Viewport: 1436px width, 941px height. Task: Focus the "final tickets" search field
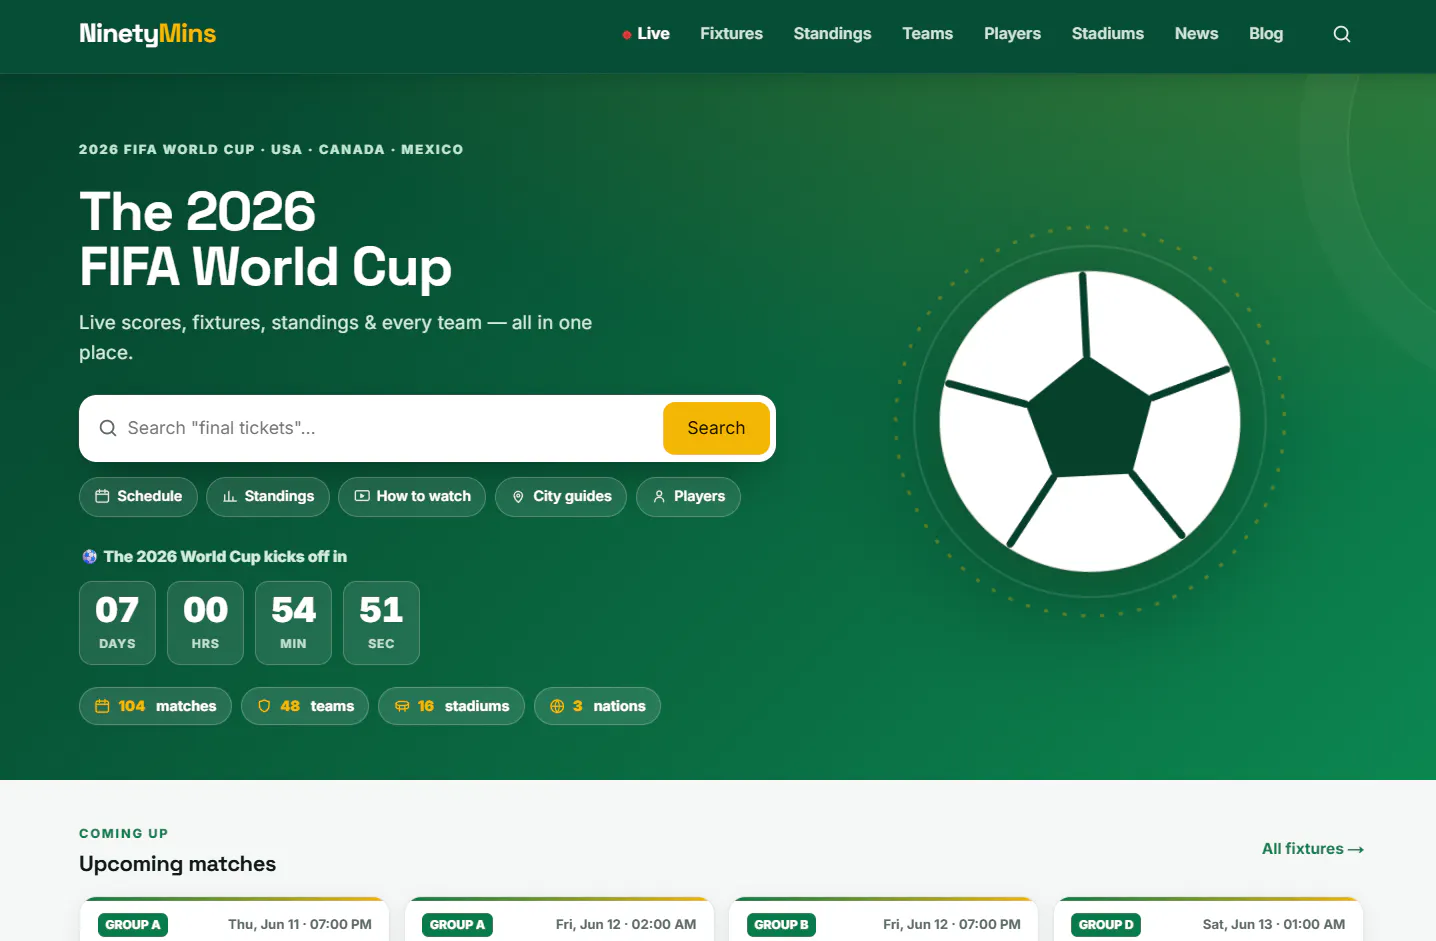point(390,428)
